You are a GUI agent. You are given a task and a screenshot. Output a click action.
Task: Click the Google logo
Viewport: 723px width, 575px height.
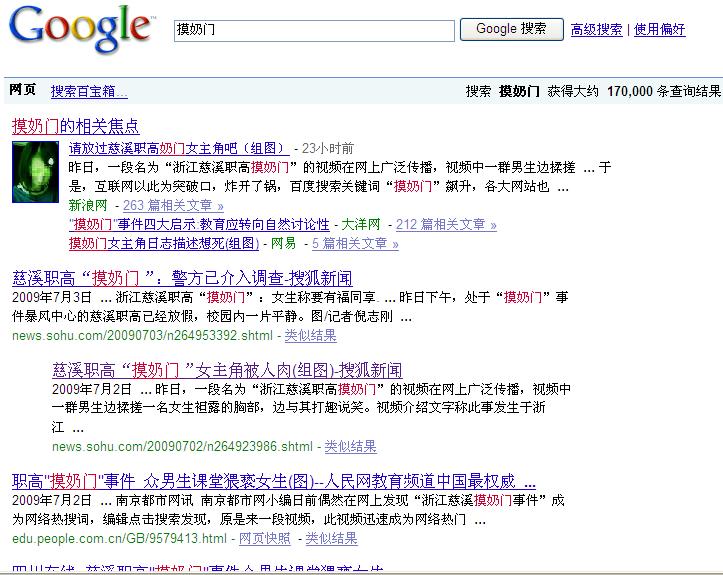81,28
